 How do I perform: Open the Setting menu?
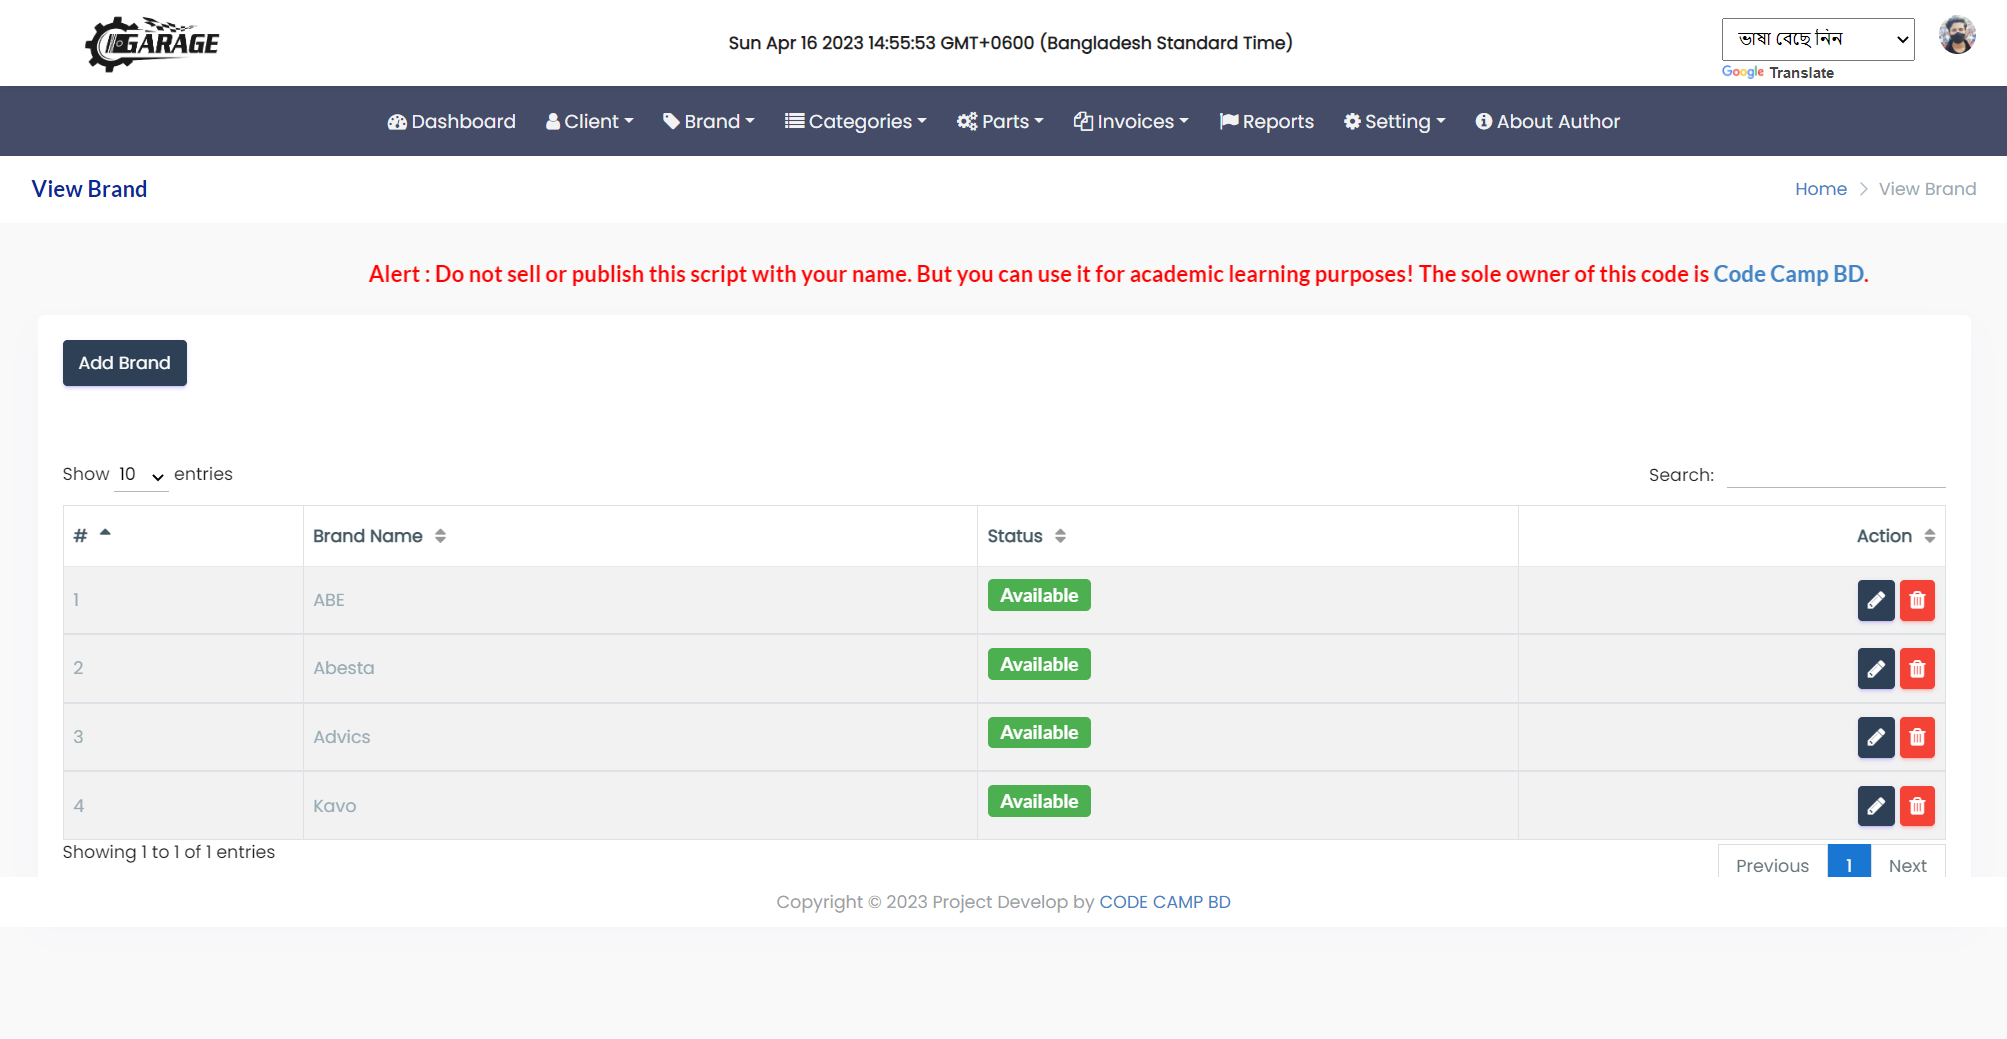[1393, 121]
